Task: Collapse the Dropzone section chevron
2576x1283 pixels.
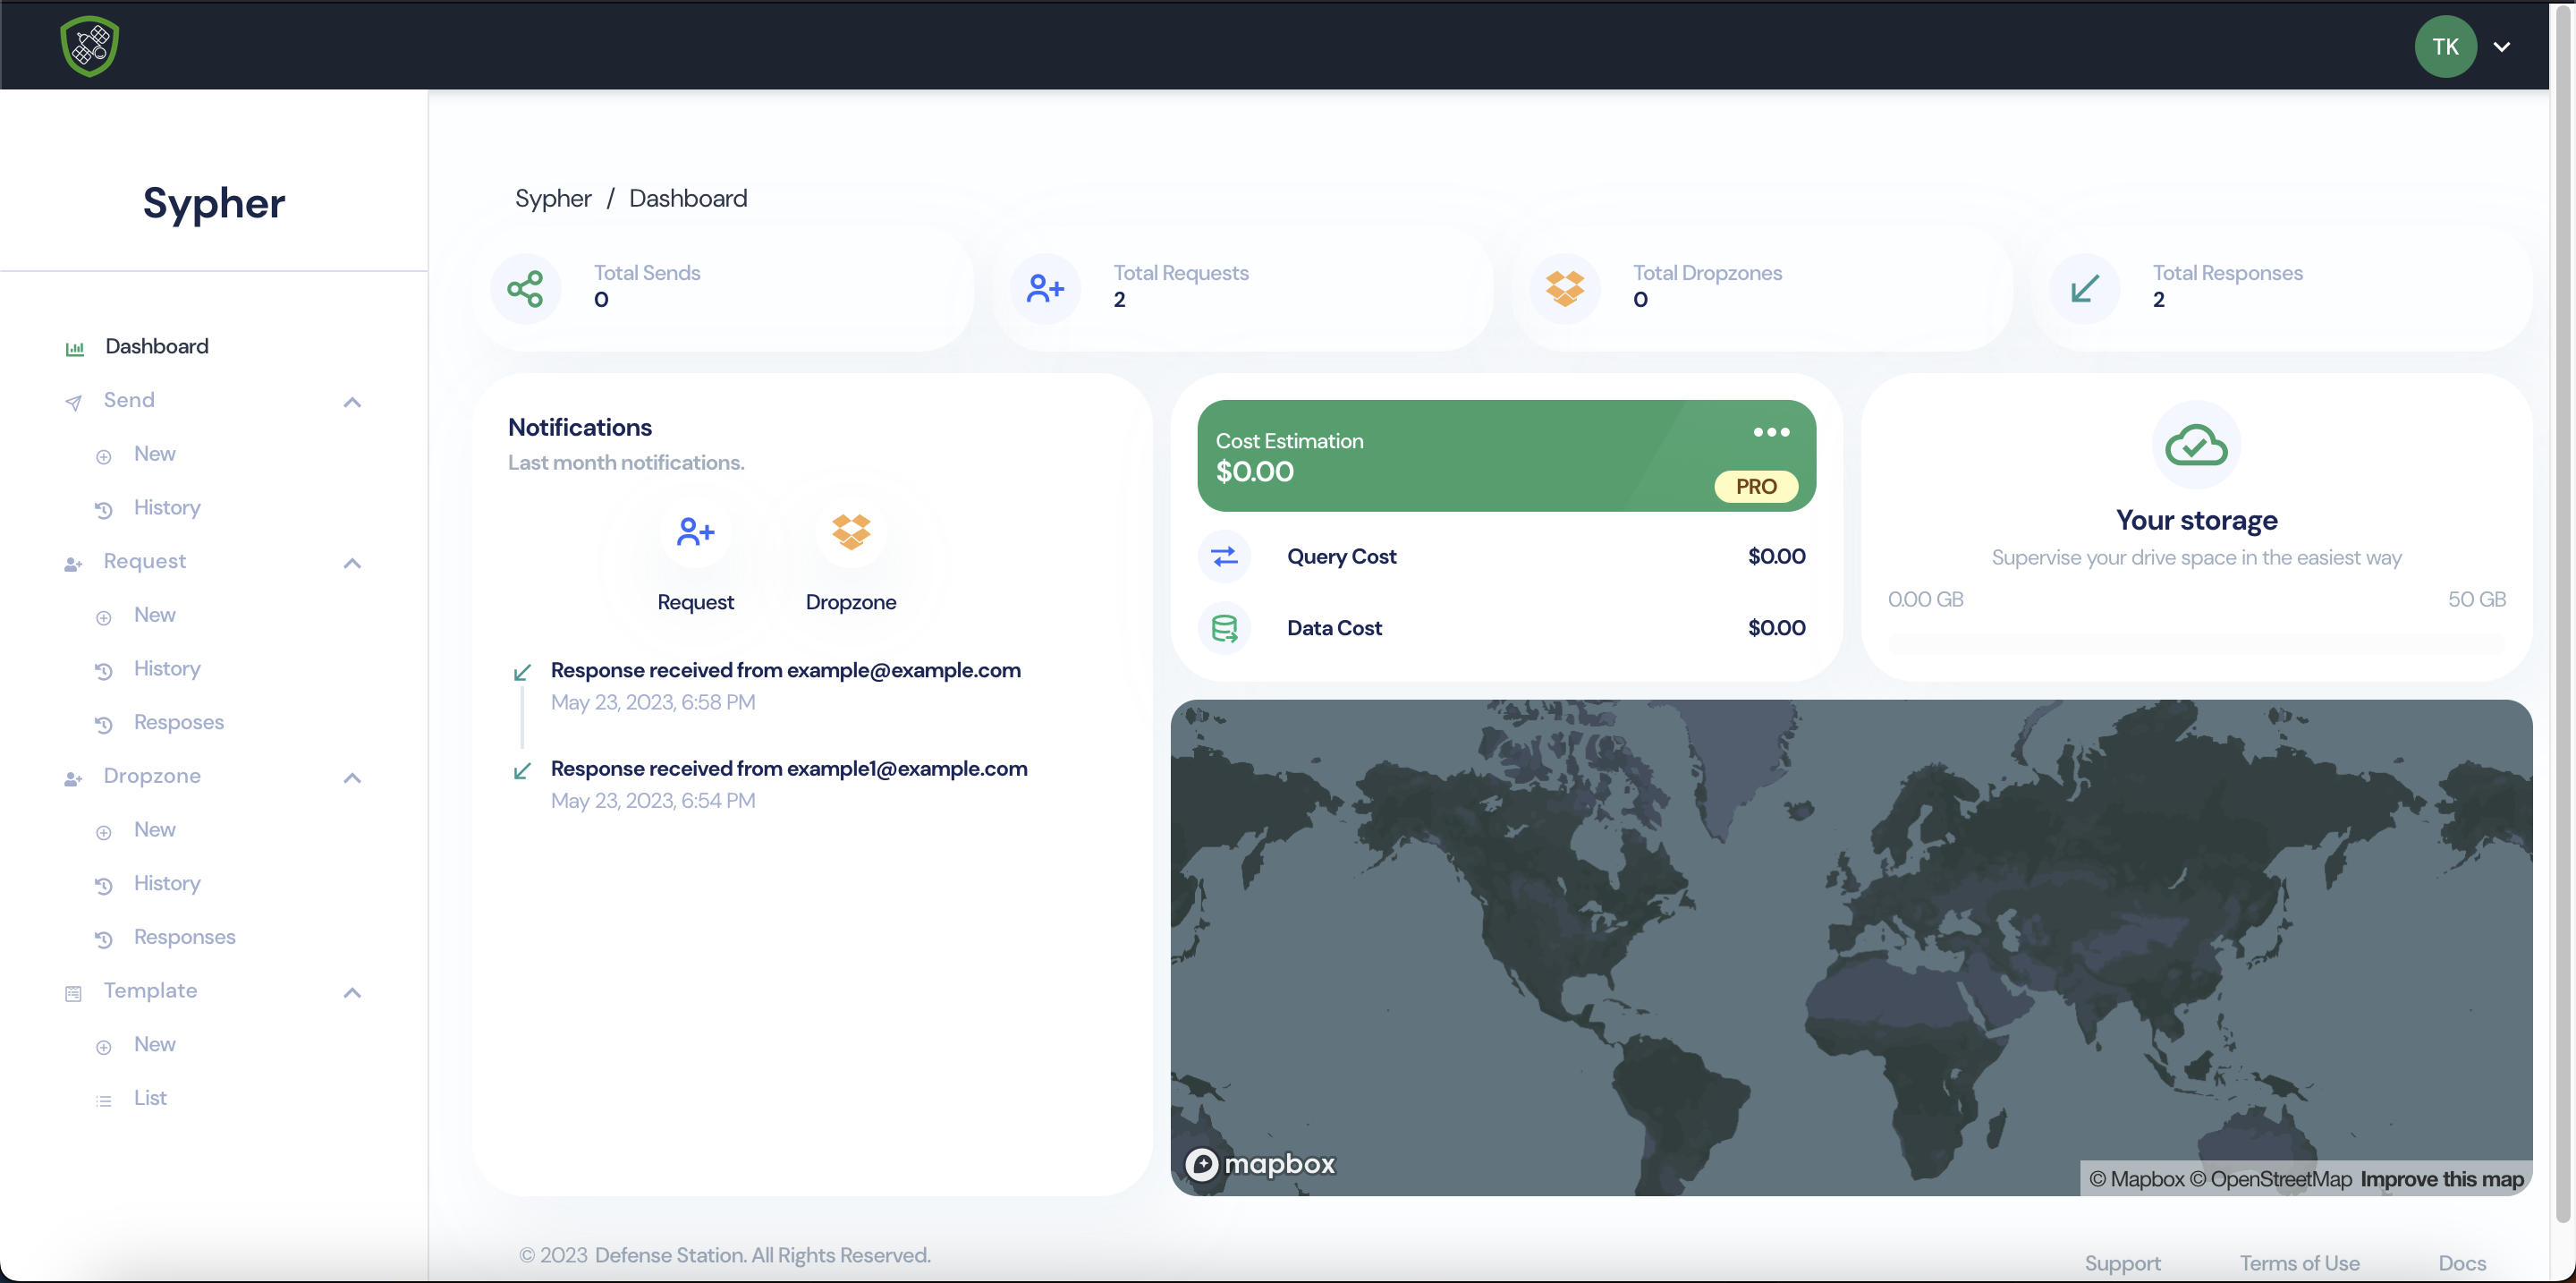Action: (352, 778)
